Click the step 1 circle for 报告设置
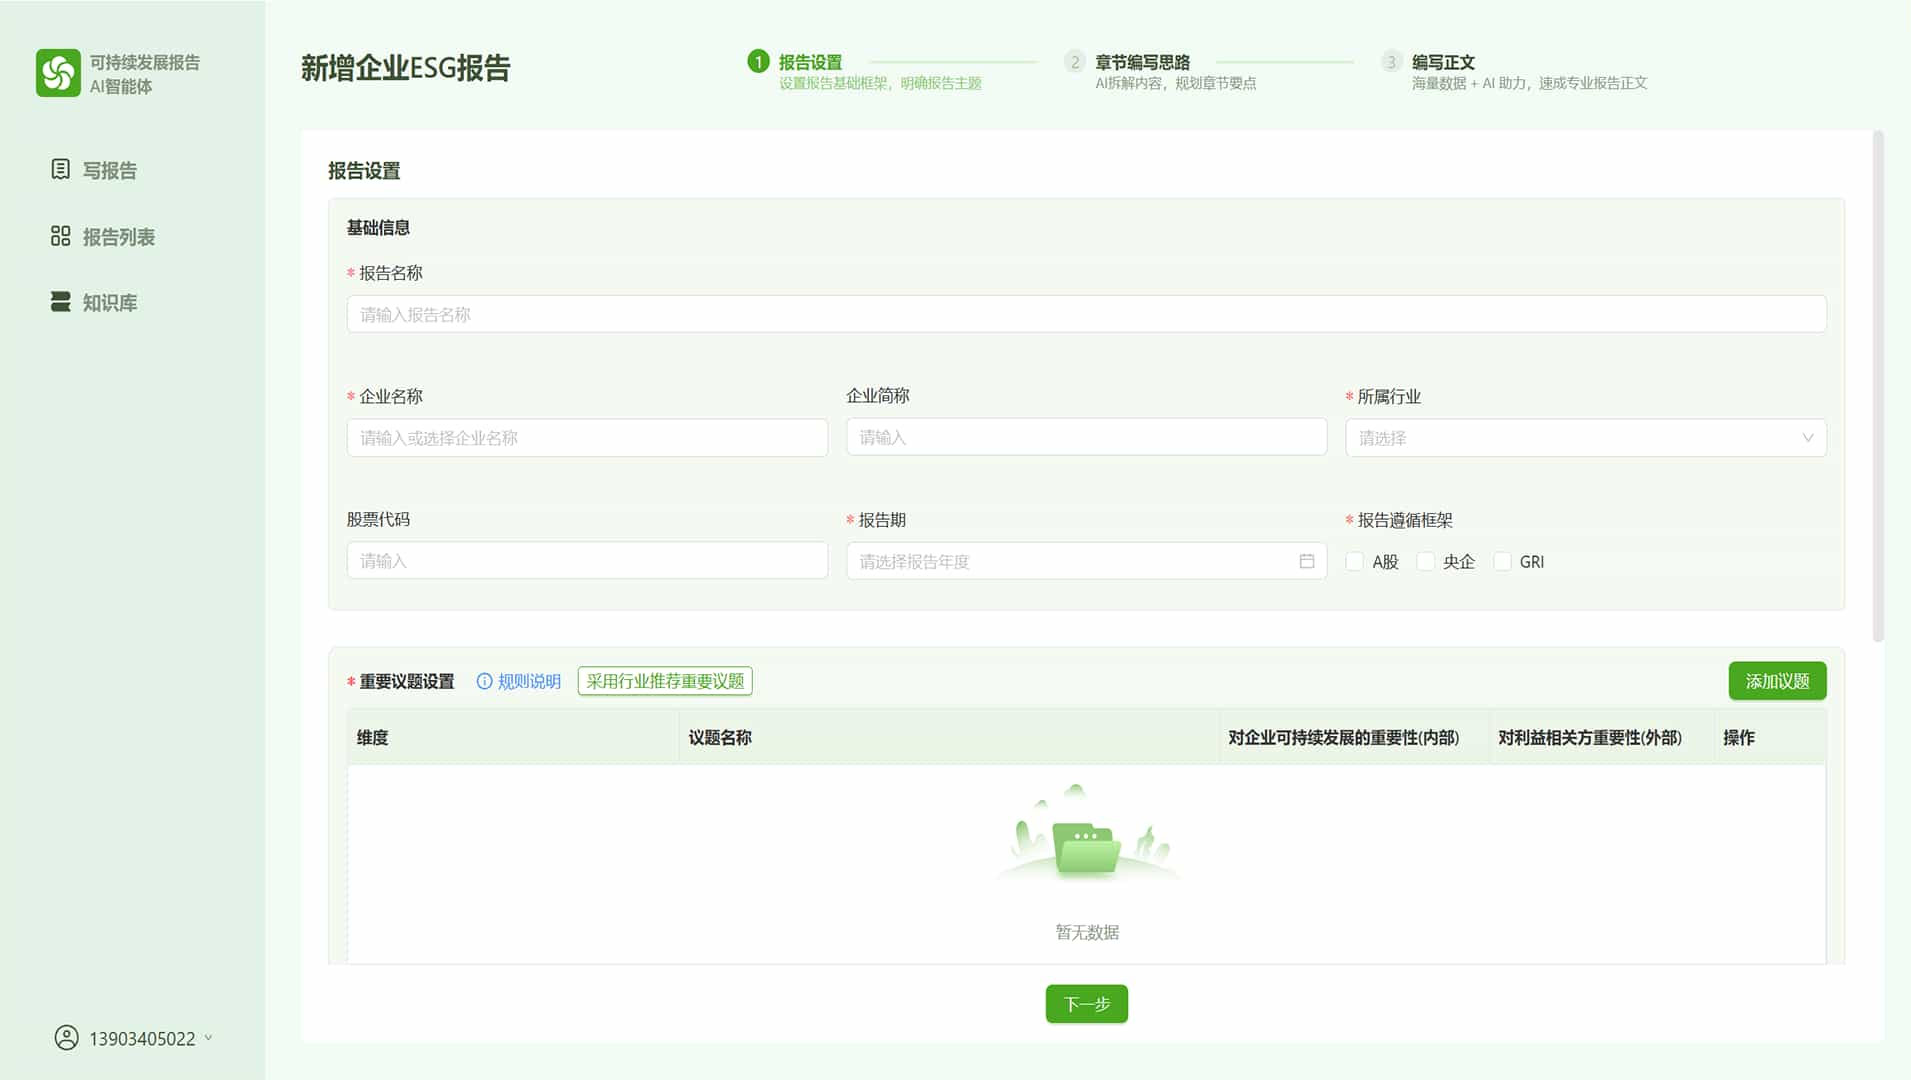 (x=758, y=62)
